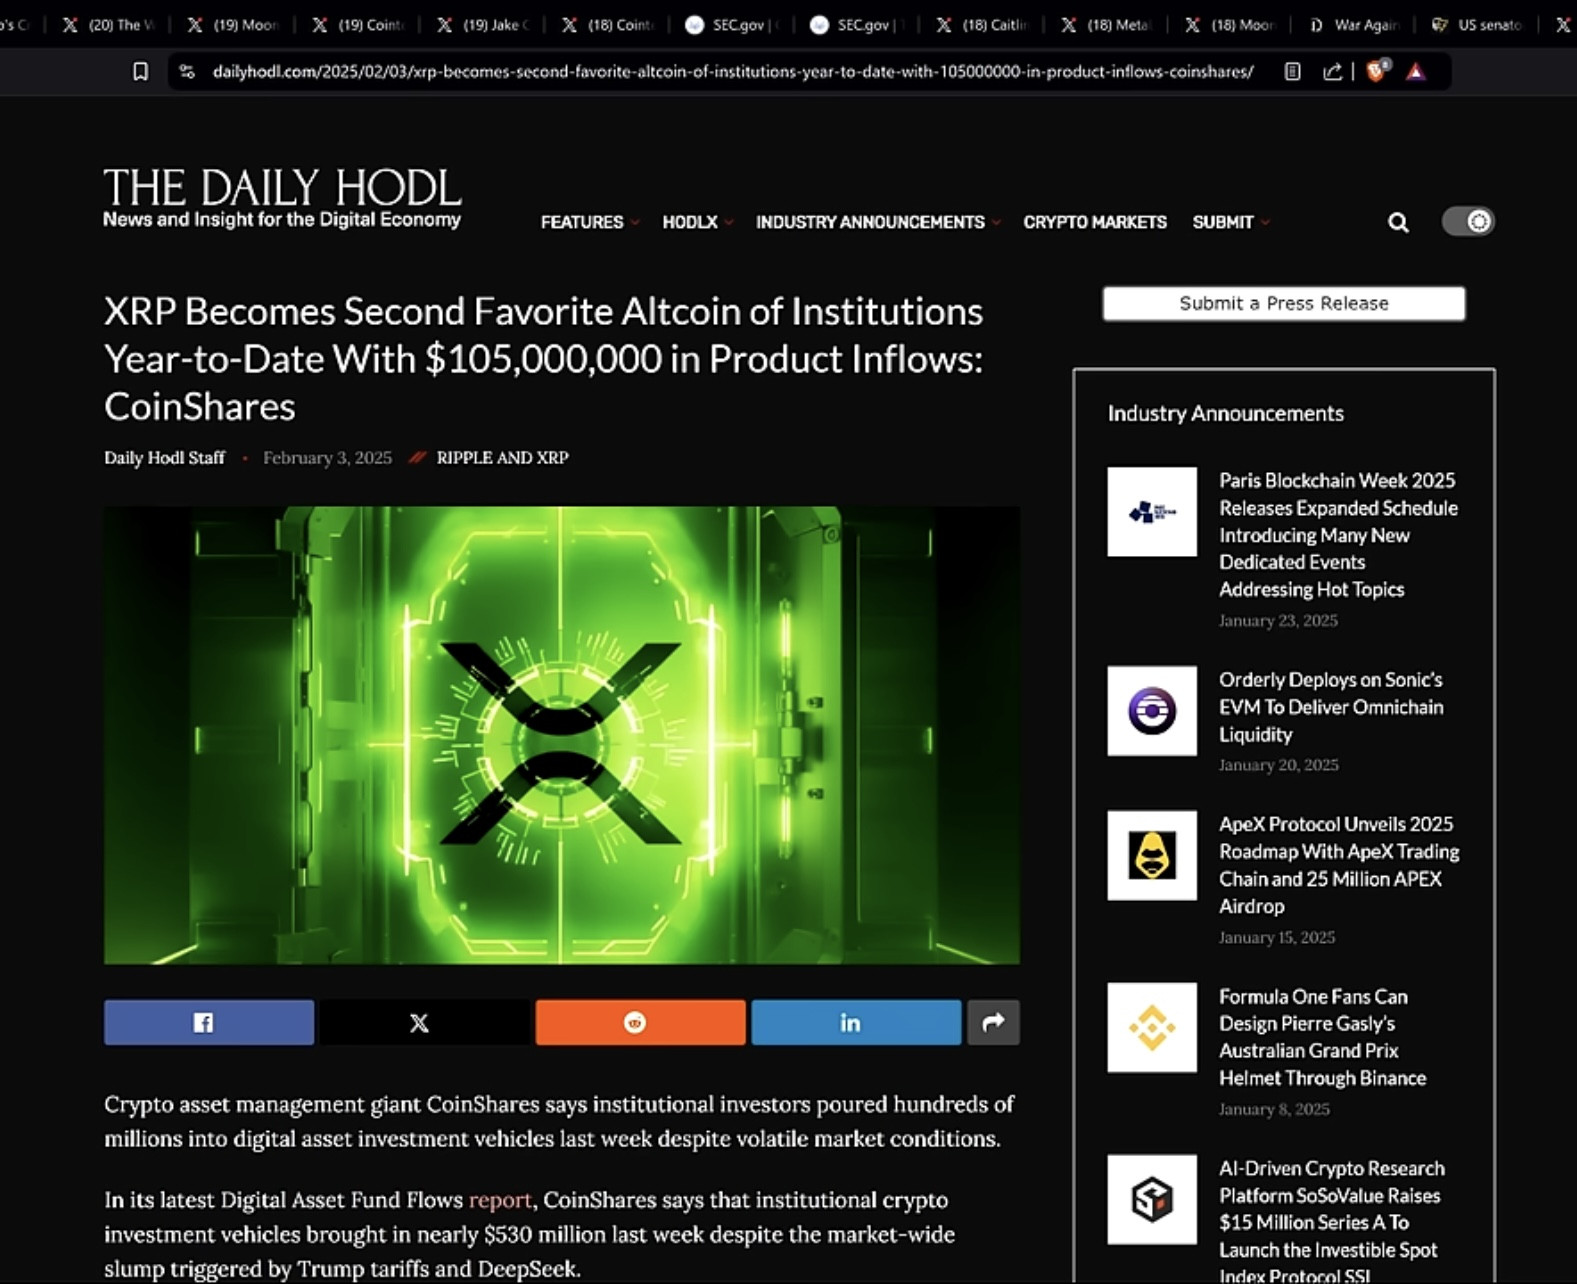Expand the Industry Announcements menu

tap(877, 222)
